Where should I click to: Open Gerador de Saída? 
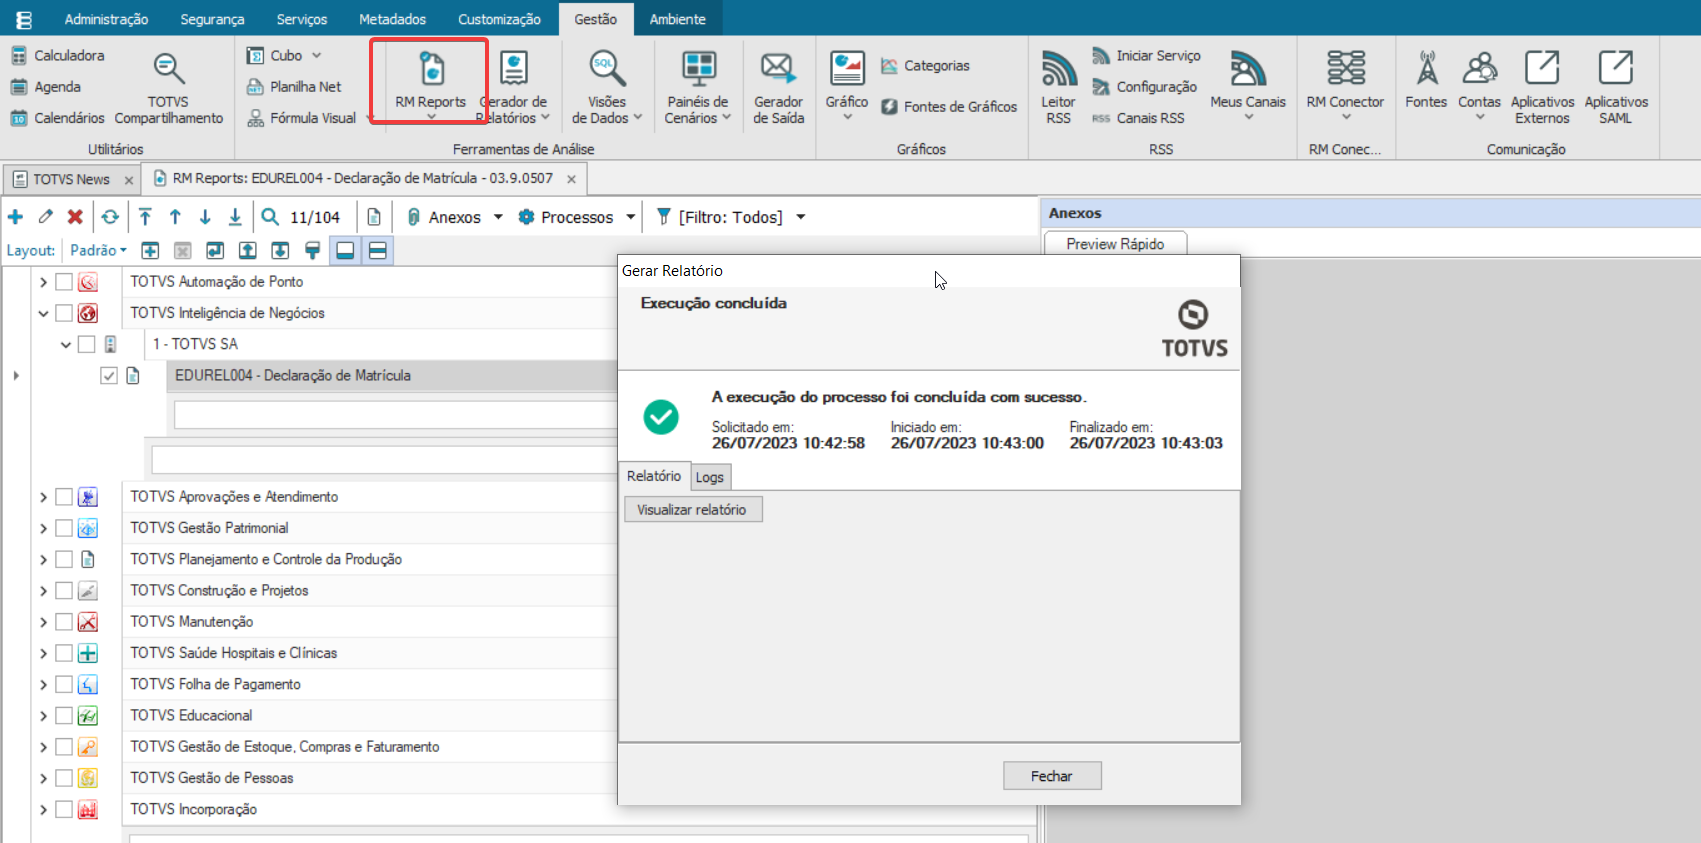click(x=778, y=88)
